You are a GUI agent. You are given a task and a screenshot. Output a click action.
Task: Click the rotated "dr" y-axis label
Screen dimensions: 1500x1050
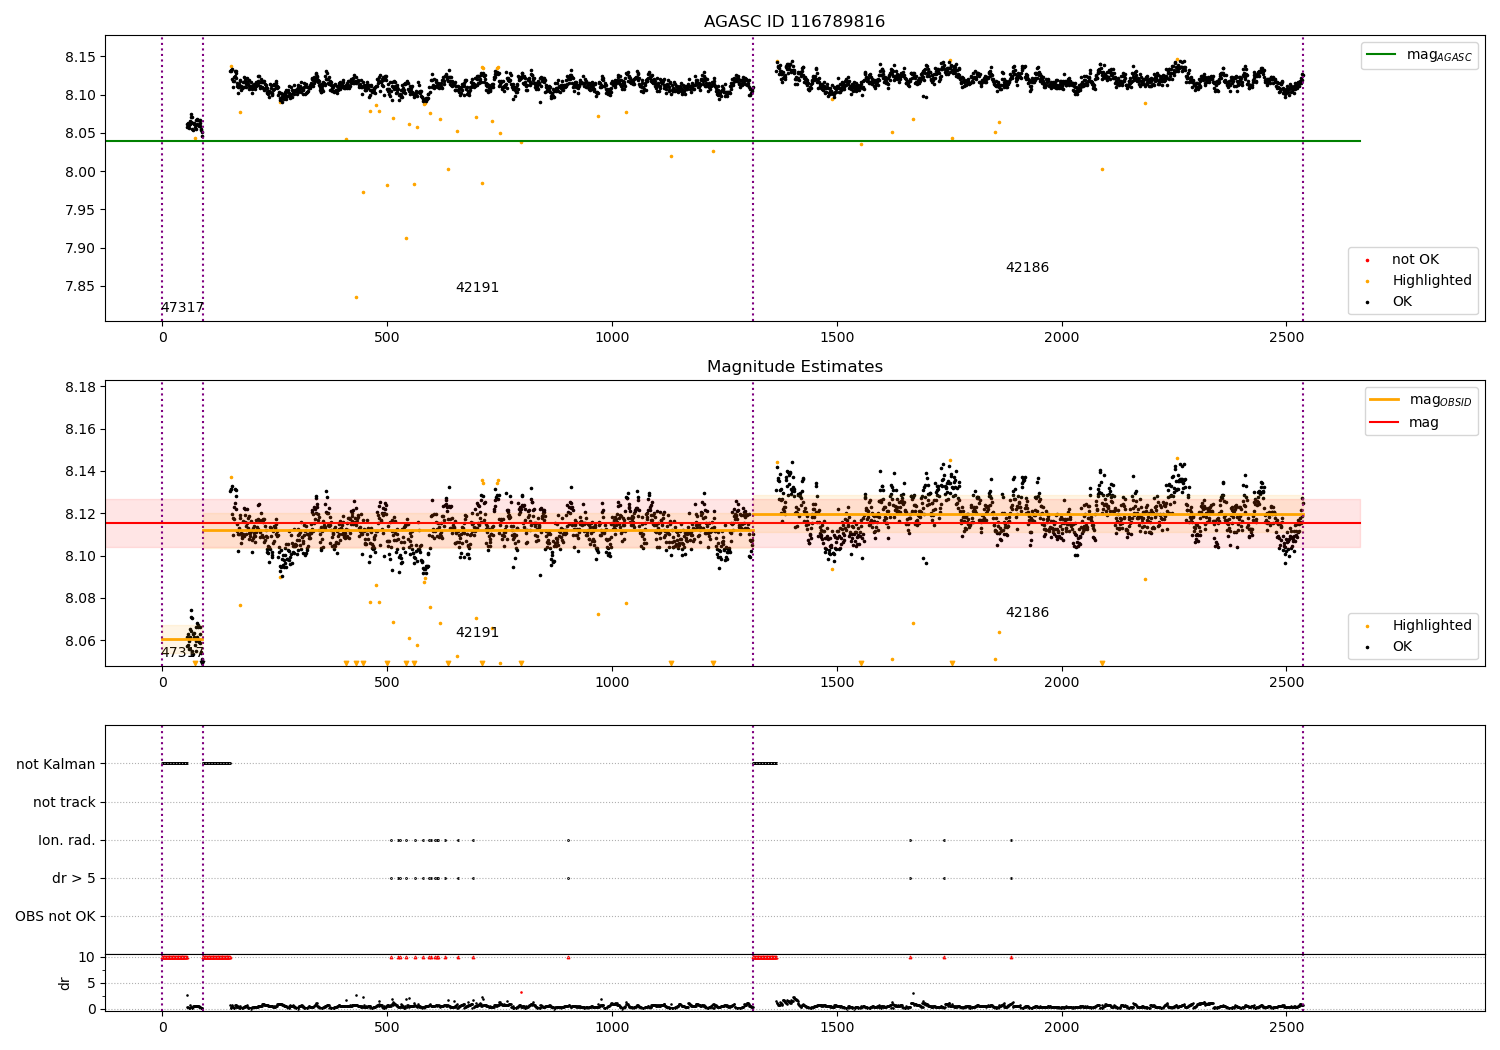point(65,983)
